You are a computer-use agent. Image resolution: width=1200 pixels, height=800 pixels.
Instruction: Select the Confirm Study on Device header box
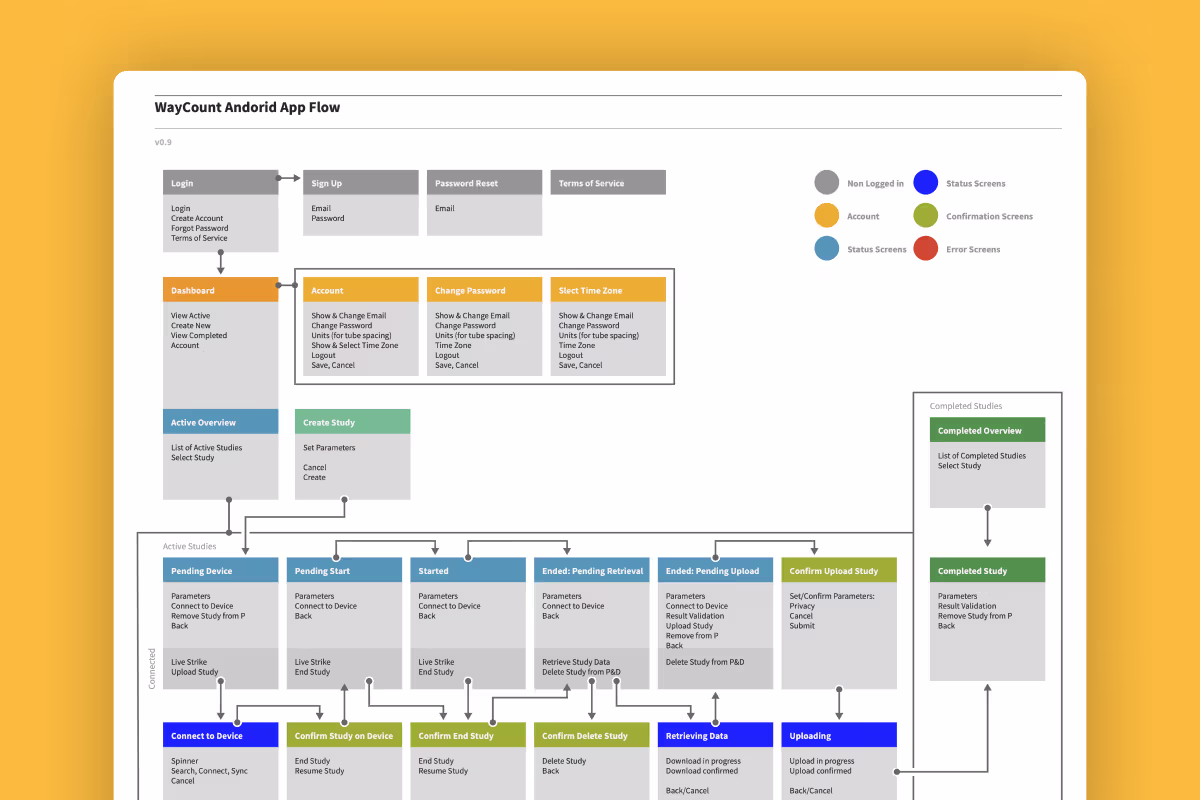[x=345, y=735]
